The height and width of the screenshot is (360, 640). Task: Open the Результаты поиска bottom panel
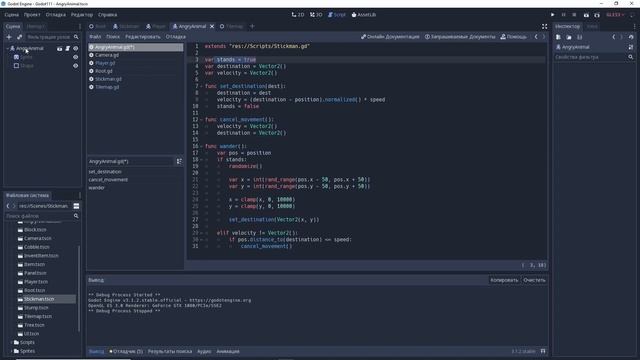(x=170, y=351)
